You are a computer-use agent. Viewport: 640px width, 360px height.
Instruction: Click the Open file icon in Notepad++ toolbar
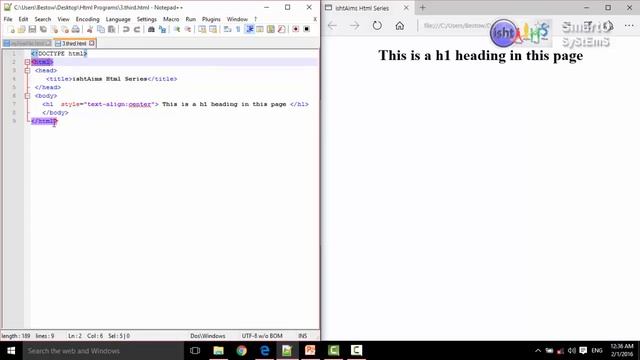(22, 29)
